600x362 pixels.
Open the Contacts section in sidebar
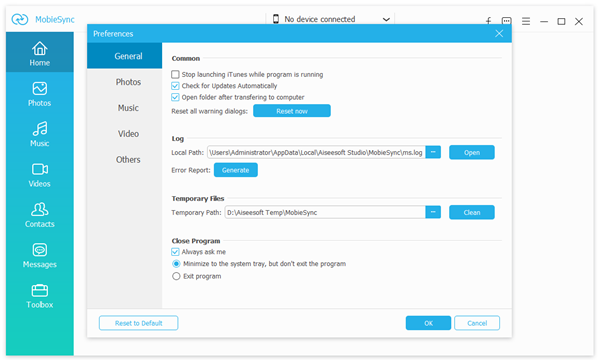pos(40,215)
